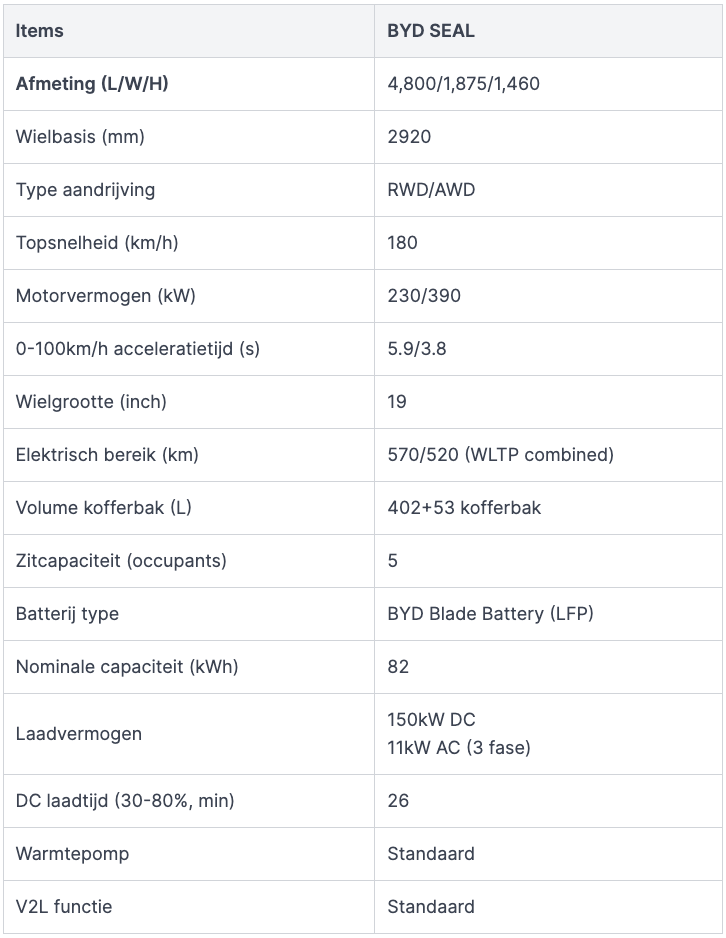The width and height of the screenshot is (726, 938).
Task: Click the dimensions value 4,800/1,875/1,460
Action: 463,84
